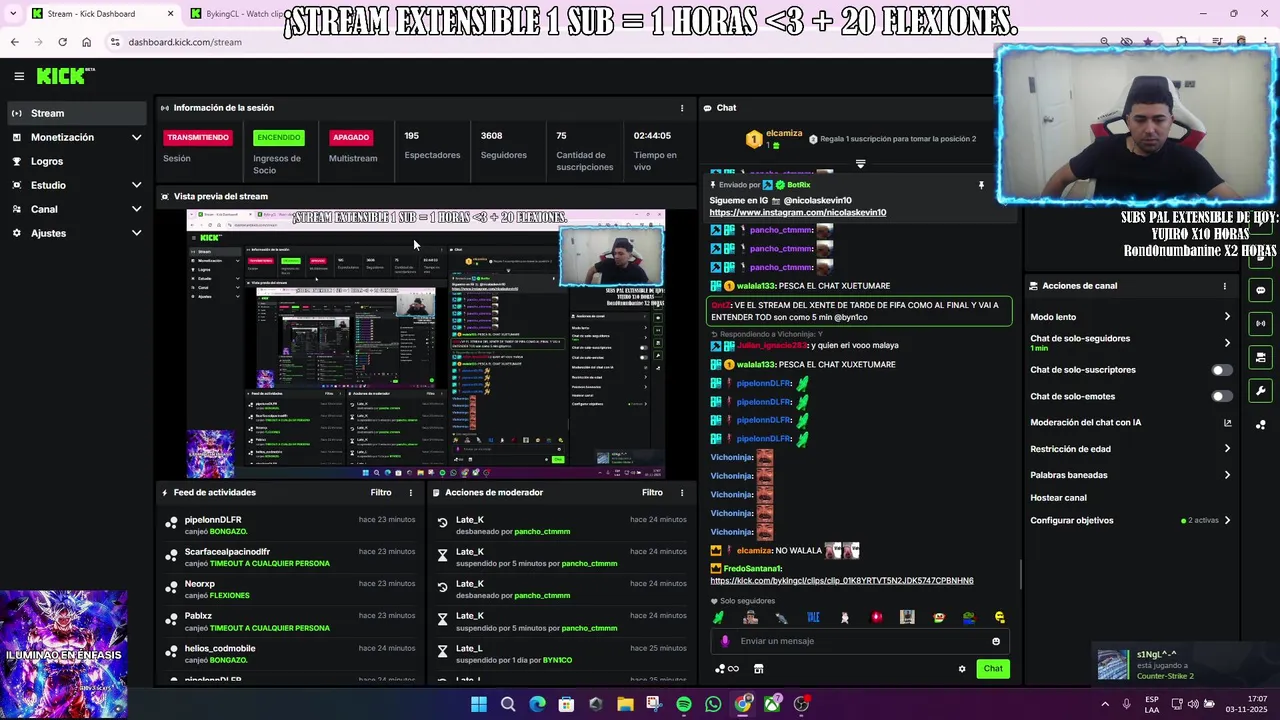
Task: Open the Windows Start menu
Action: pyautogui.click(x=479, y=704)
